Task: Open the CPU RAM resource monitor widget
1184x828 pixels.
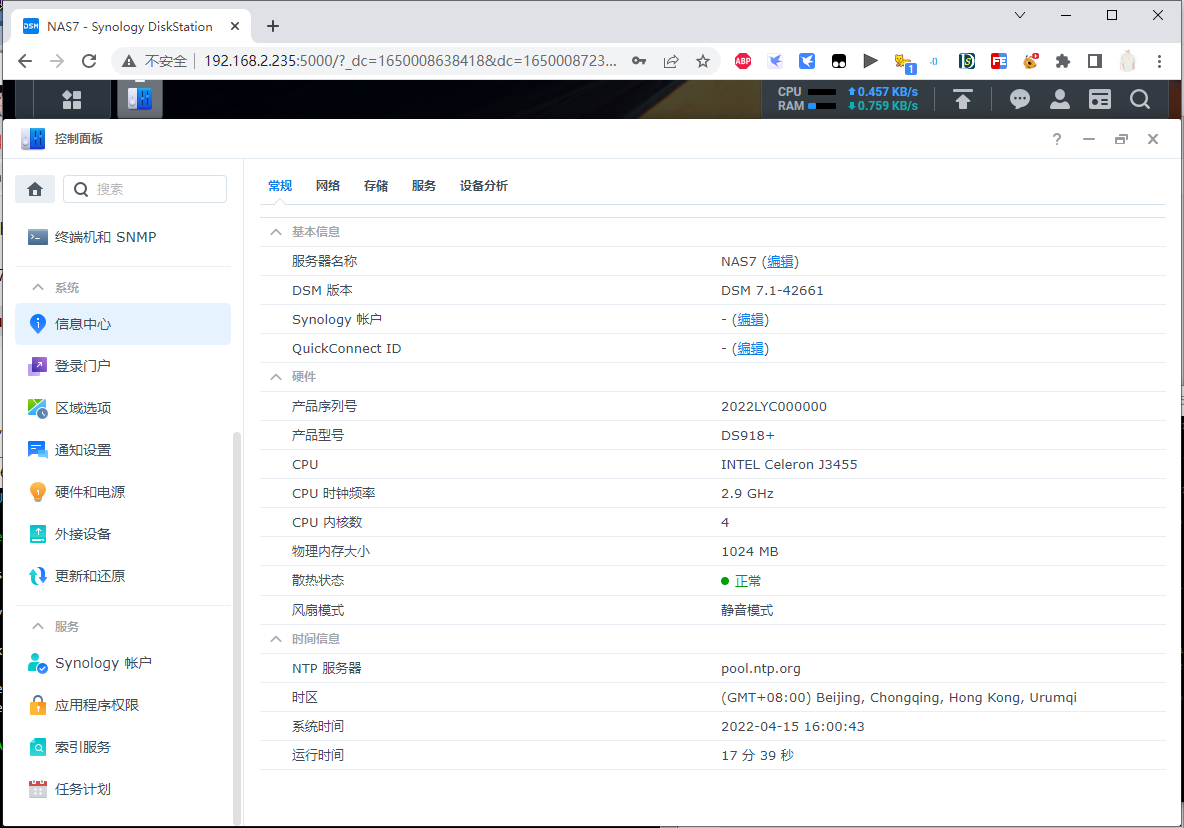Action: tap(848, 99)
